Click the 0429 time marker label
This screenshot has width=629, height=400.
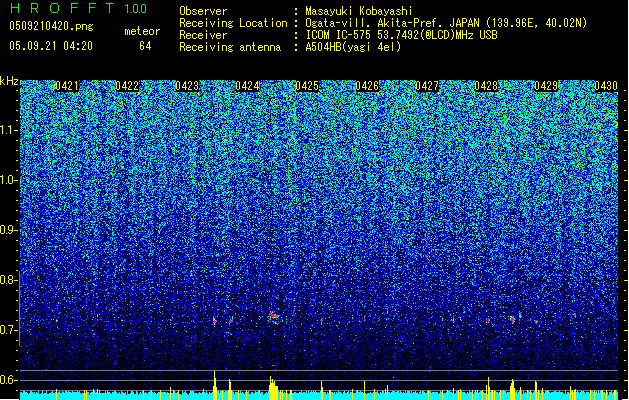[546, 86]
